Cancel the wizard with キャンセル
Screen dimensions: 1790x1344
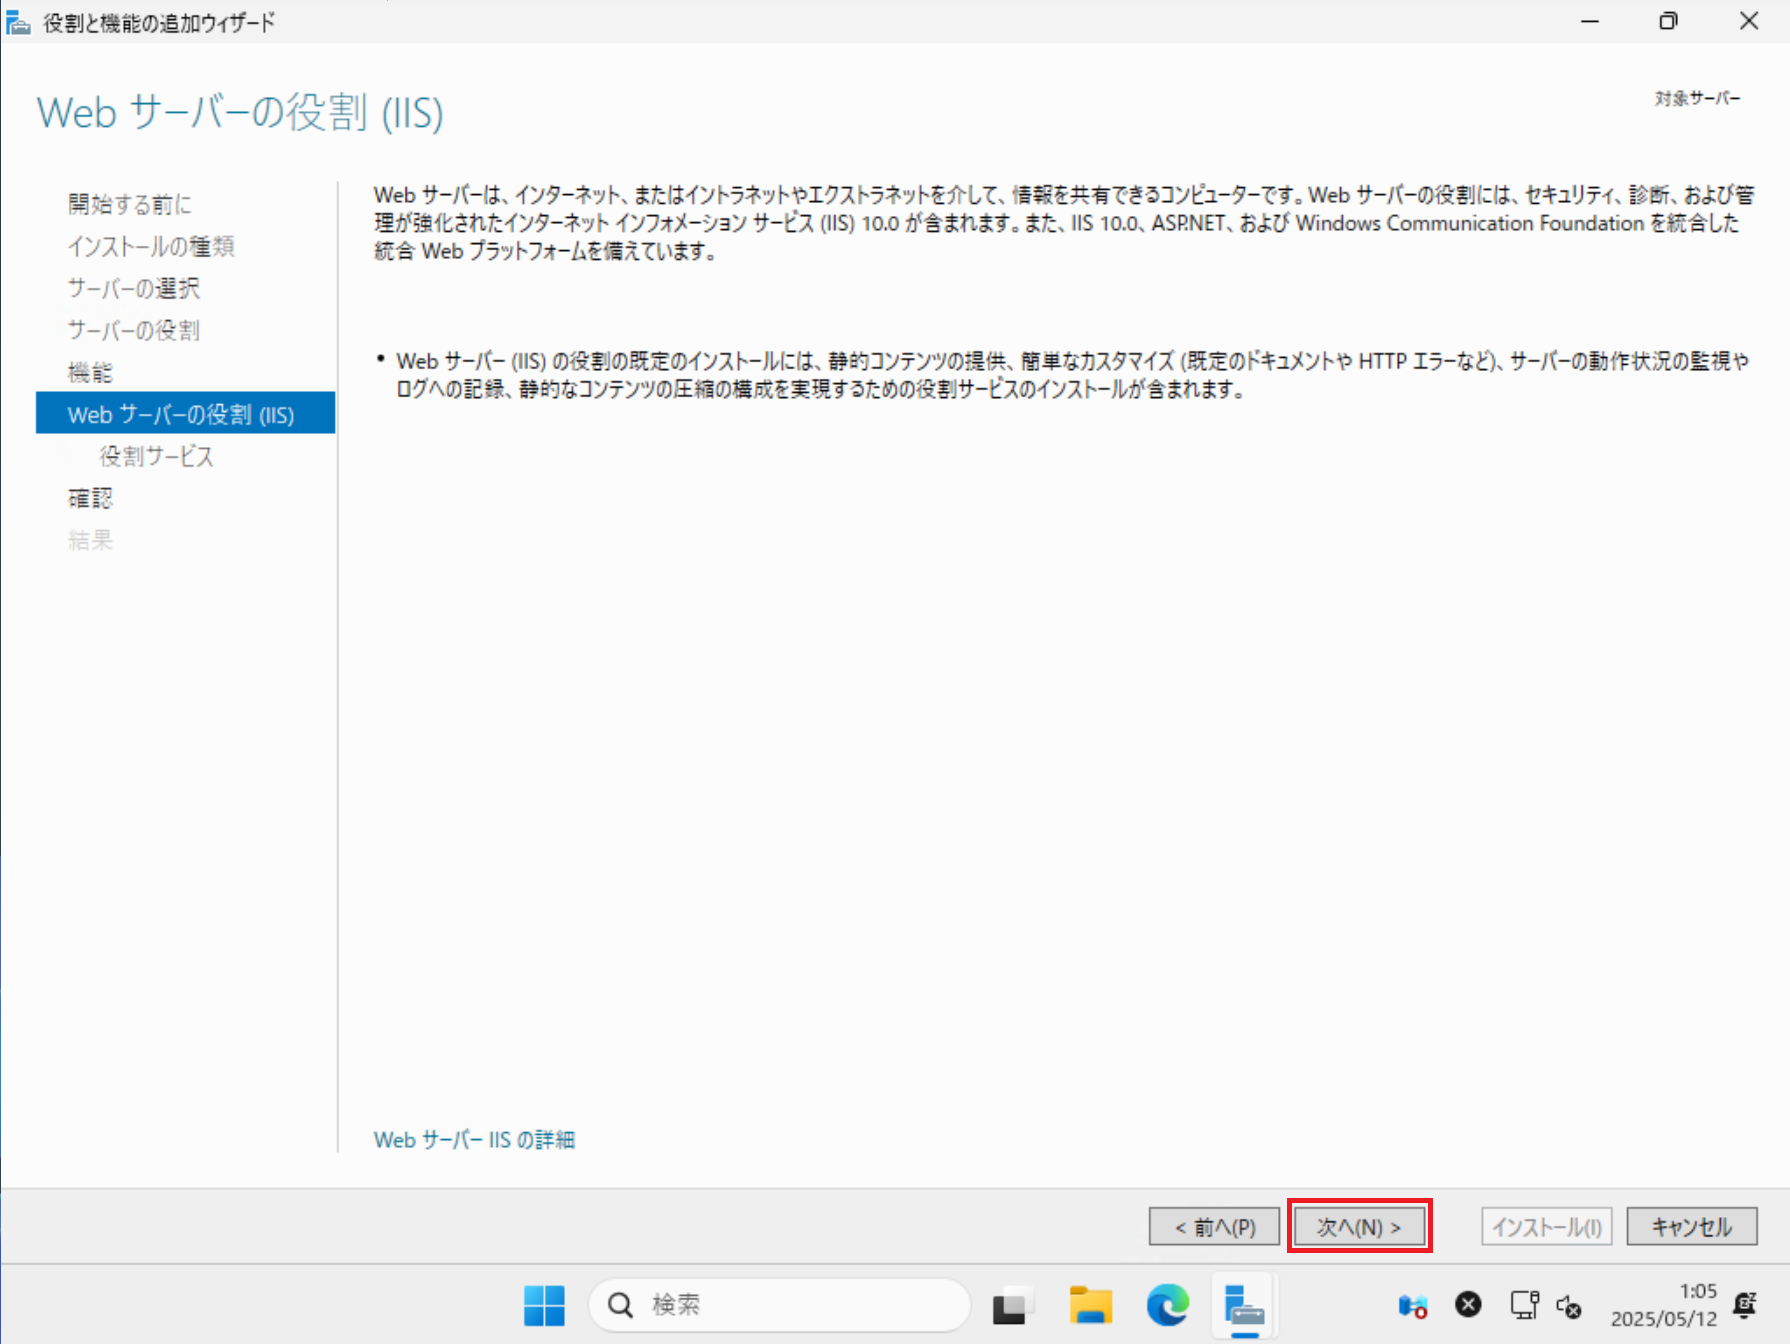1691,1226
